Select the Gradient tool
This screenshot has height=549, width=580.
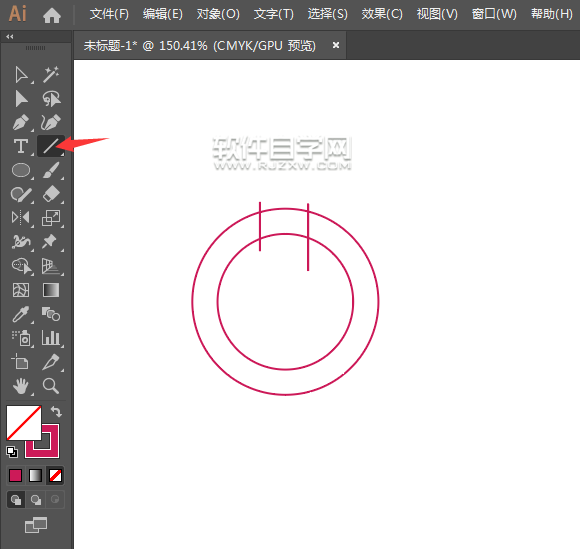51,290
